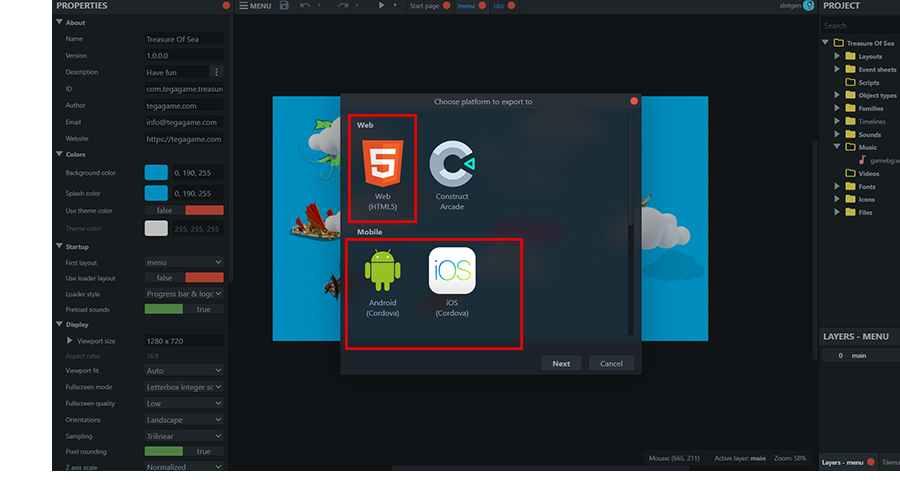Image resolution: width=900 pixels, height=489 pixels.
Task: Open the Orientations dropdown
Action: pyautogui.click(x=184, y=420)
